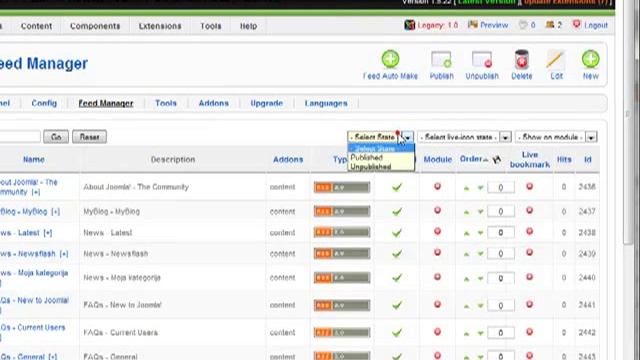Click the Unpublish toolbar icon
The height and width of the screenshot is (360, 640).
tap(482, 60)
